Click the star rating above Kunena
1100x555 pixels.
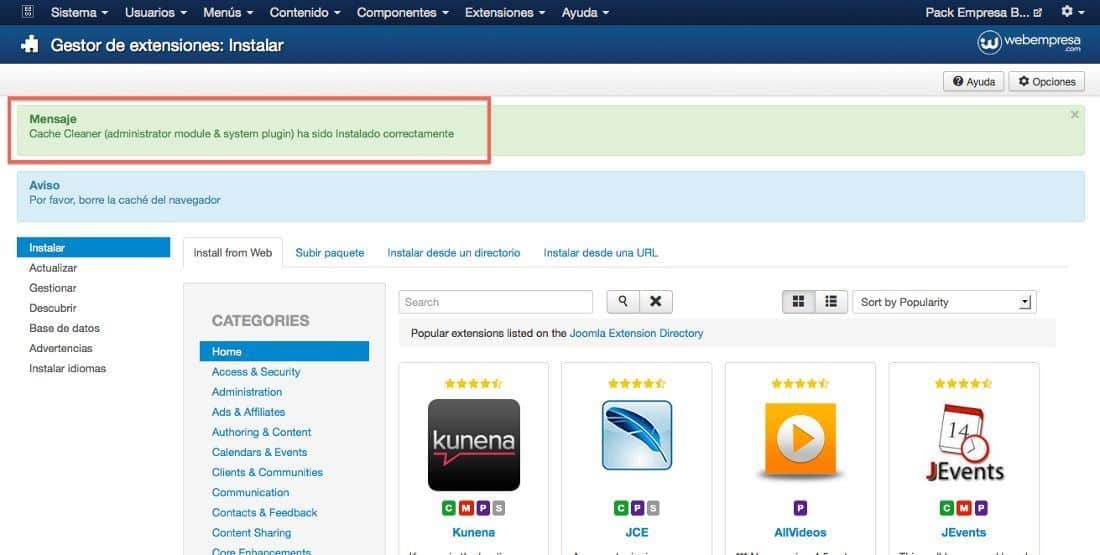474,383
